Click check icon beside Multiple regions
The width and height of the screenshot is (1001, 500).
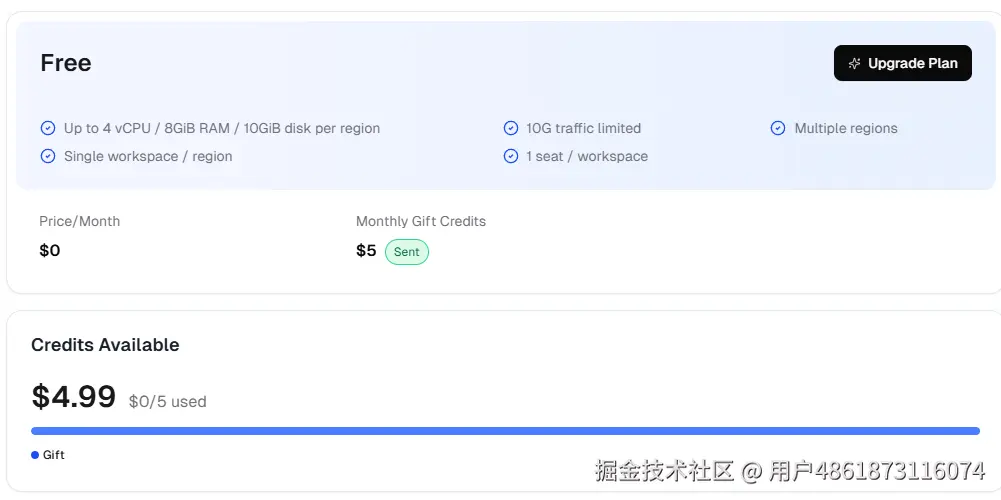(x=778, y=128)
